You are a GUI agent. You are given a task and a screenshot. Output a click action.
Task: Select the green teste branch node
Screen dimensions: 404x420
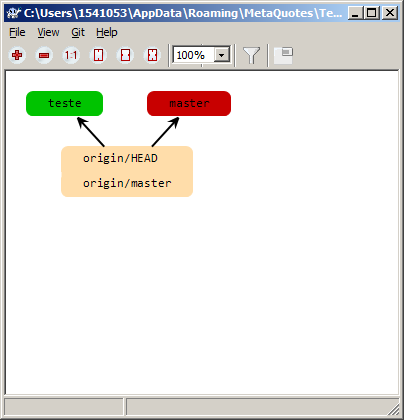point(64,103)
